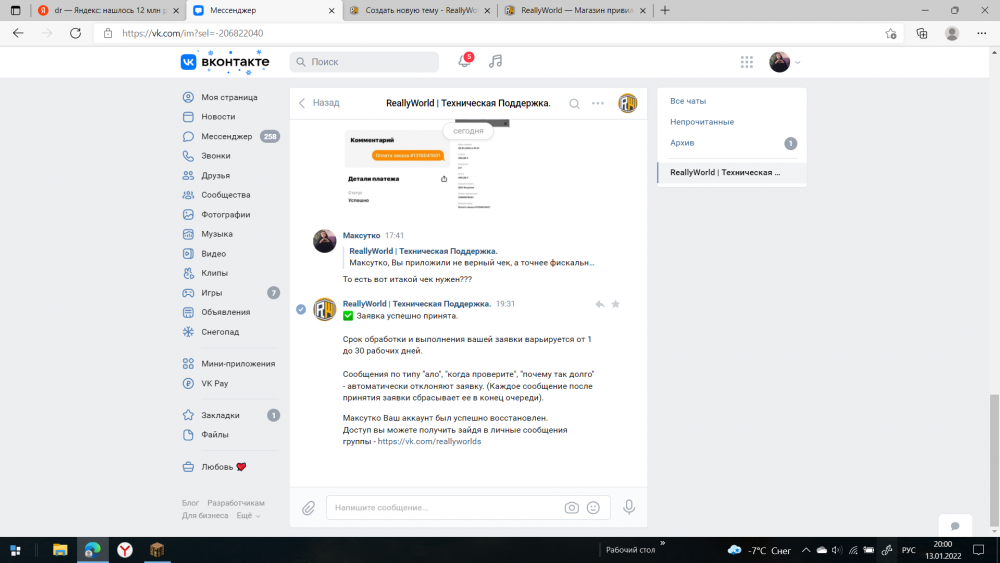This screenshot has width=1000, height=563.
Task: Switch to the Яндекс search tab
Action: click(x=107, y=10)
